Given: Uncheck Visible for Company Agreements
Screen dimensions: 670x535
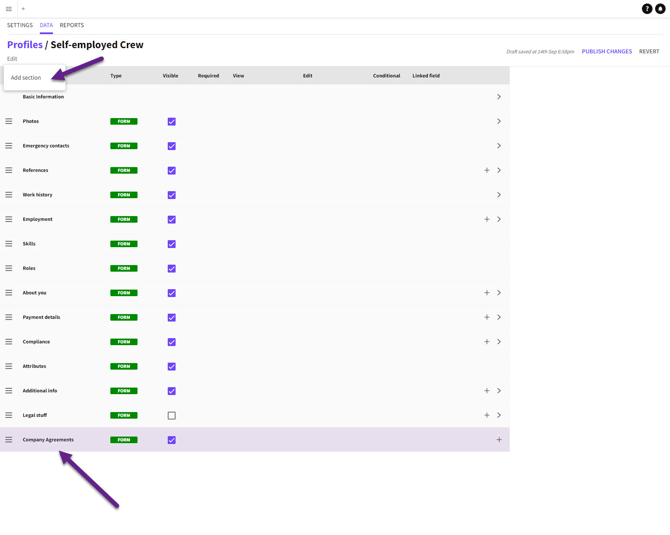Looking at the screenshot, I should (x=172, y=440).
